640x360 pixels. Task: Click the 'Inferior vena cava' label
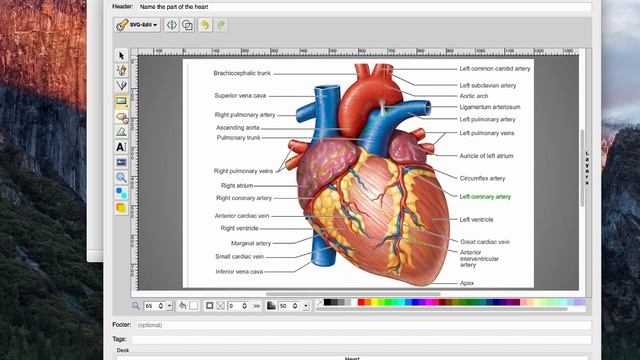click(239, 272)
